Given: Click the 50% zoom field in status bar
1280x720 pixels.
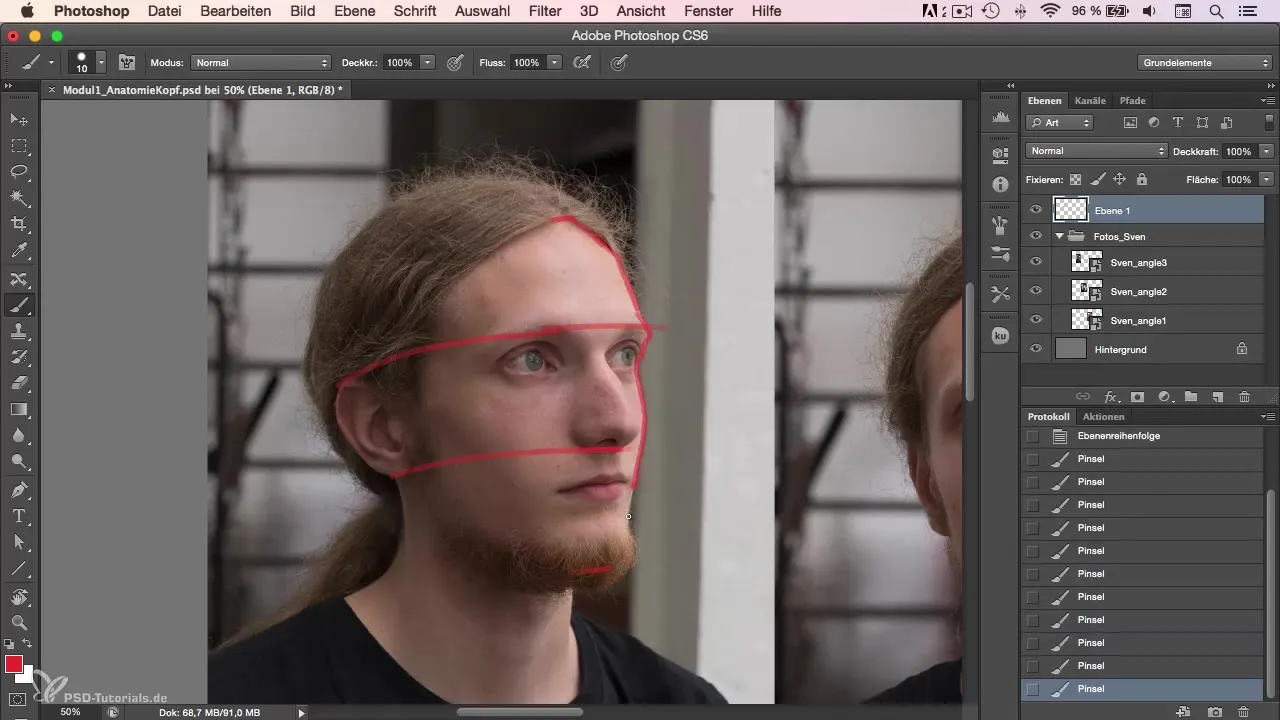Looking at the screenshot, I should pos(70,712).
